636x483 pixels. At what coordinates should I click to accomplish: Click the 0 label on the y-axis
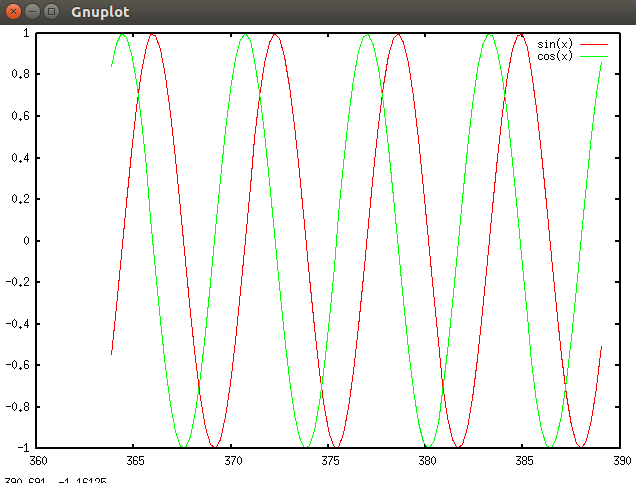(x=27, y=241)
